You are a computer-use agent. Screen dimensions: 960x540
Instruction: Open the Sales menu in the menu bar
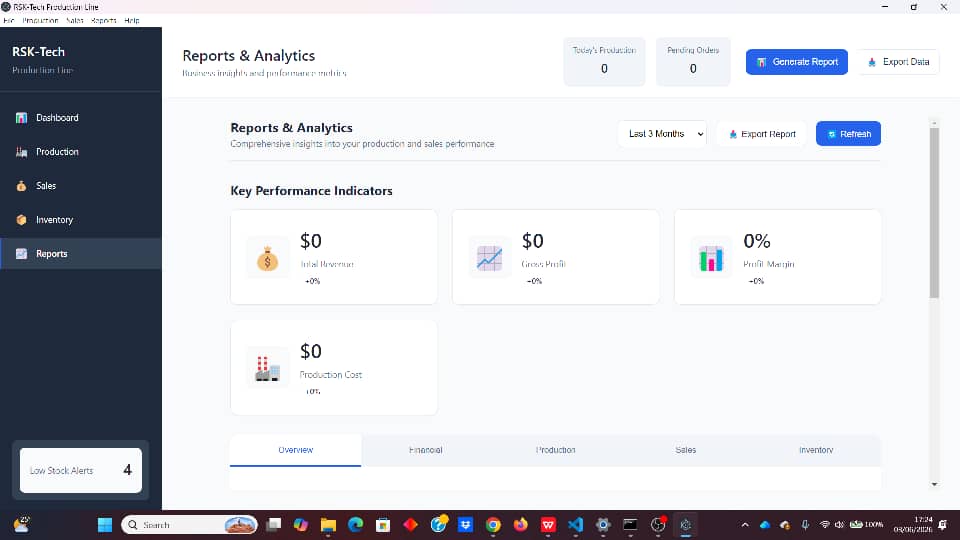75,20
